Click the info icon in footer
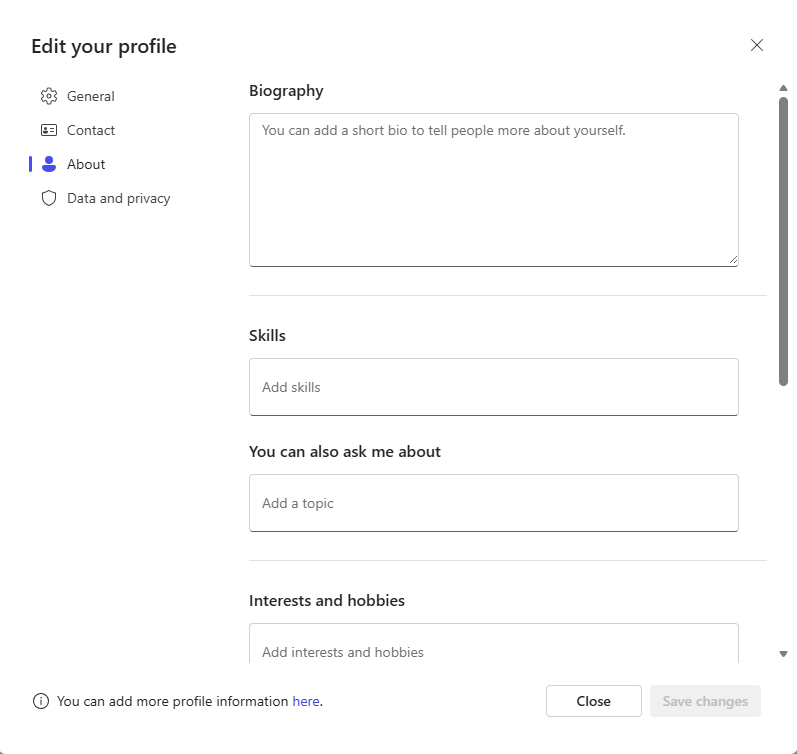The height and width of the screenshot is (754, 797). pyautogui.click(x=41, y=701)
